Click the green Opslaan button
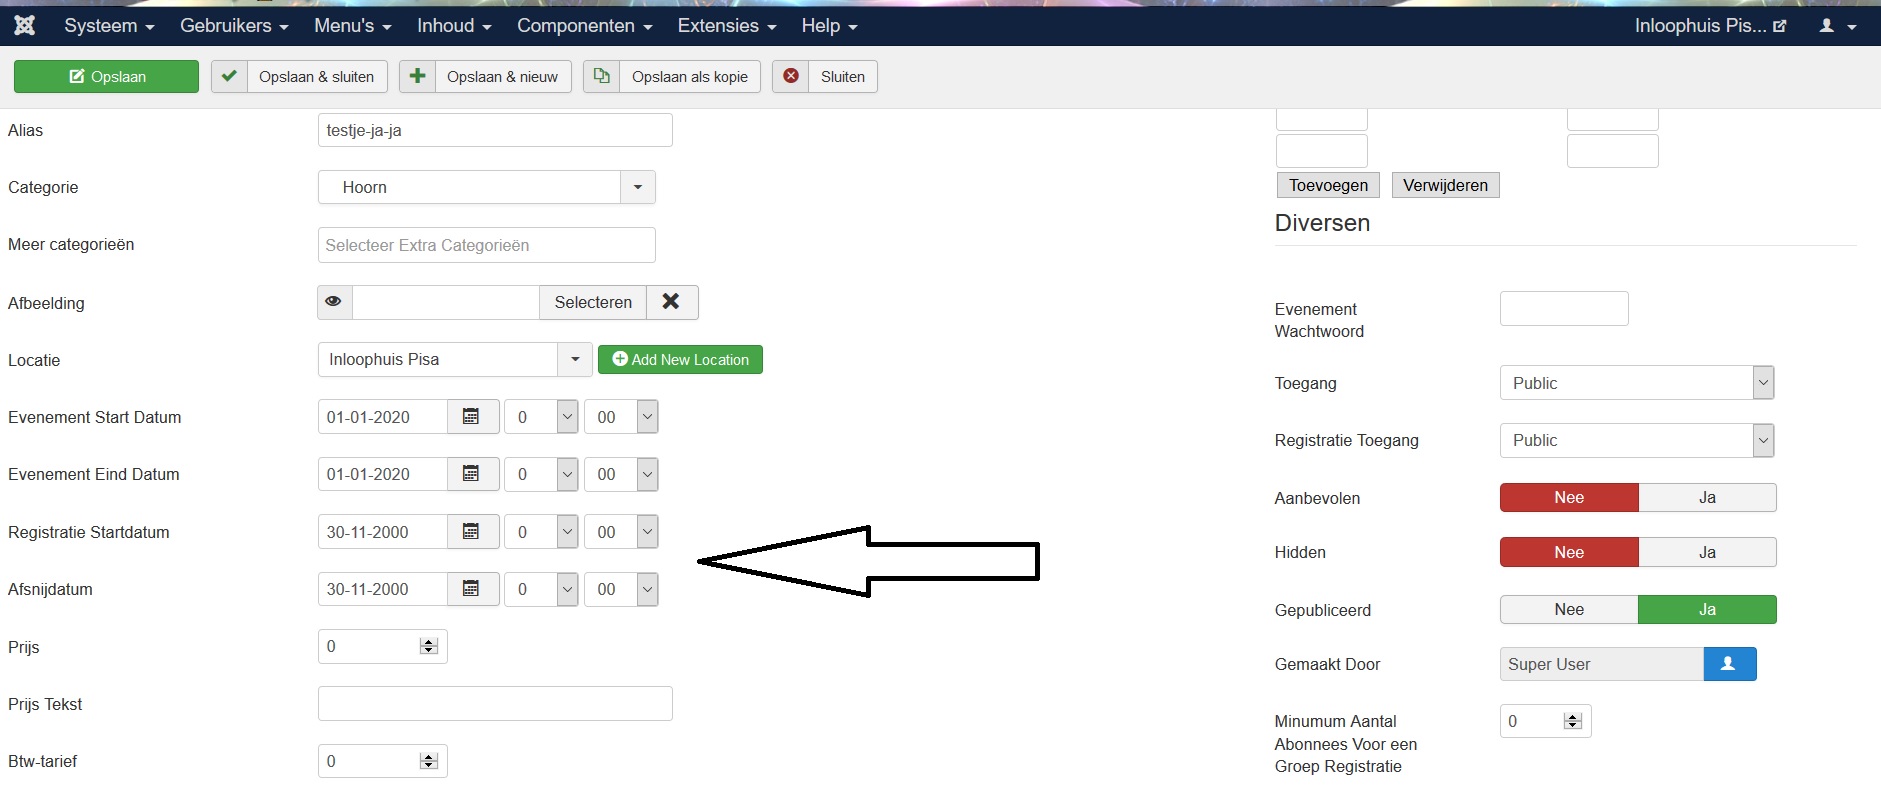 pos(107,77)
